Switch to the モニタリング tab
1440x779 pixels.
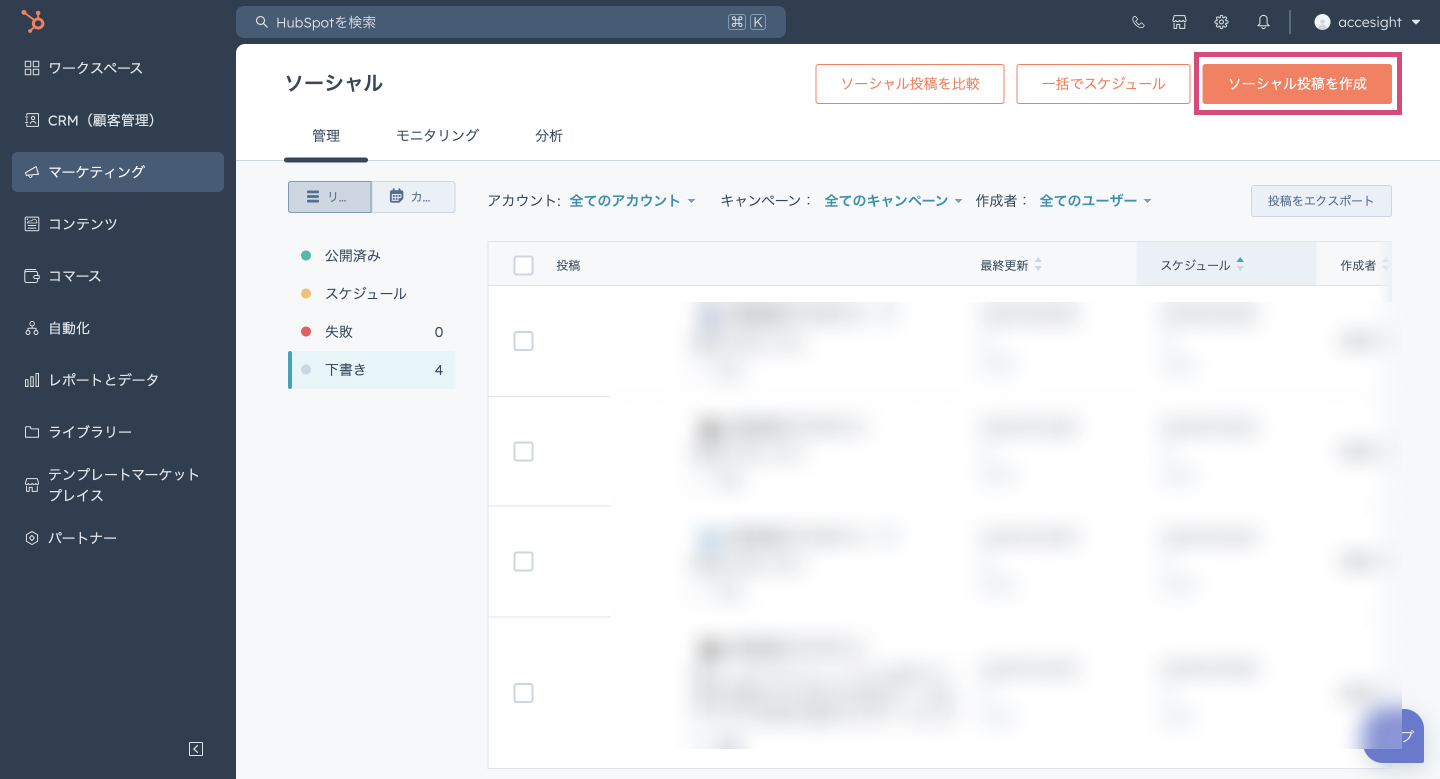(x=437, y=136)
